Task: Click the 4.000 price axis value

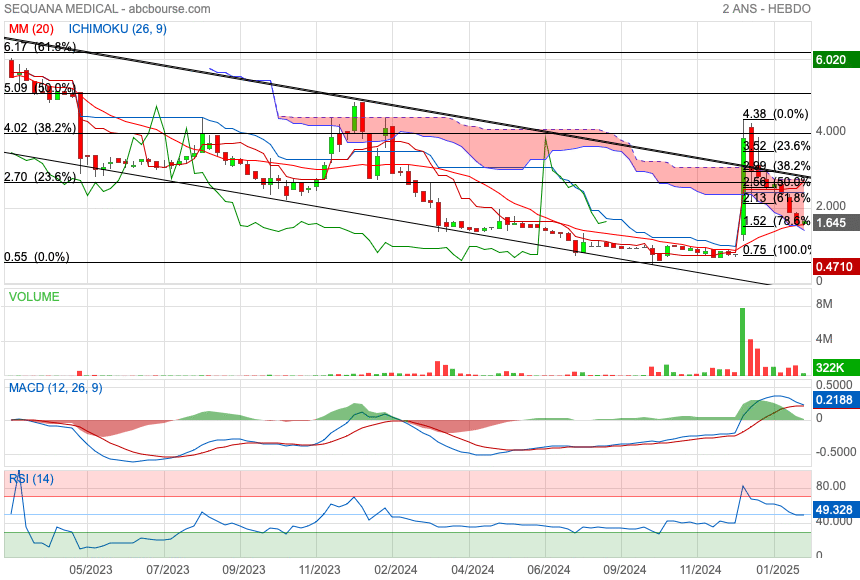Action: 831,131
